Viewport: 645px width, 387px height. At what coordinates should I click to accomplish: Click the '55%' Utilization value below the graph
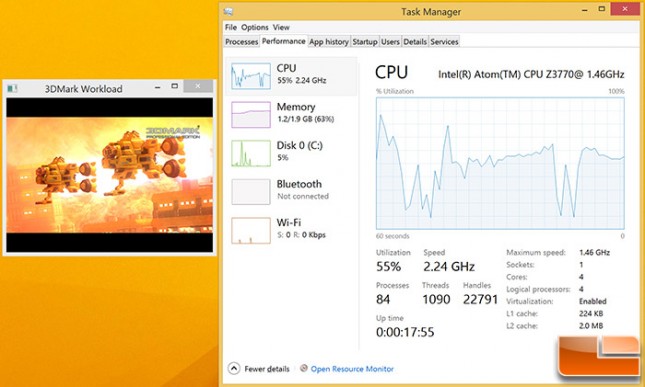388,266
